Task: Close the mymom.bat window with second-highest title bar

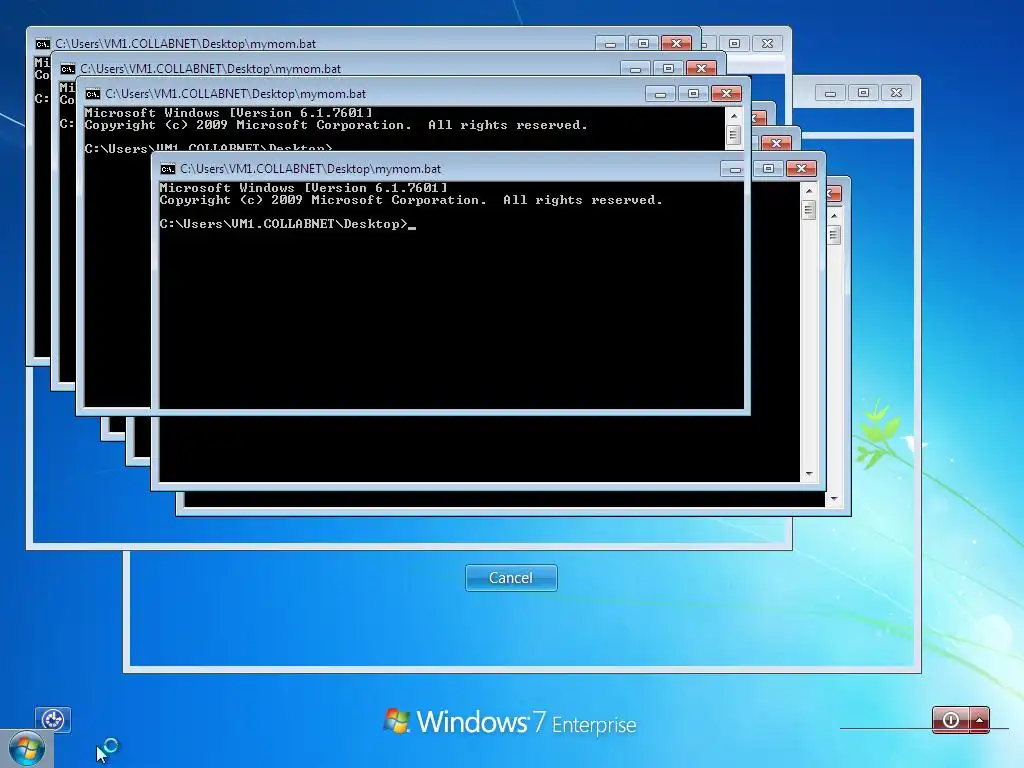Action: click(x=701, y=69)
